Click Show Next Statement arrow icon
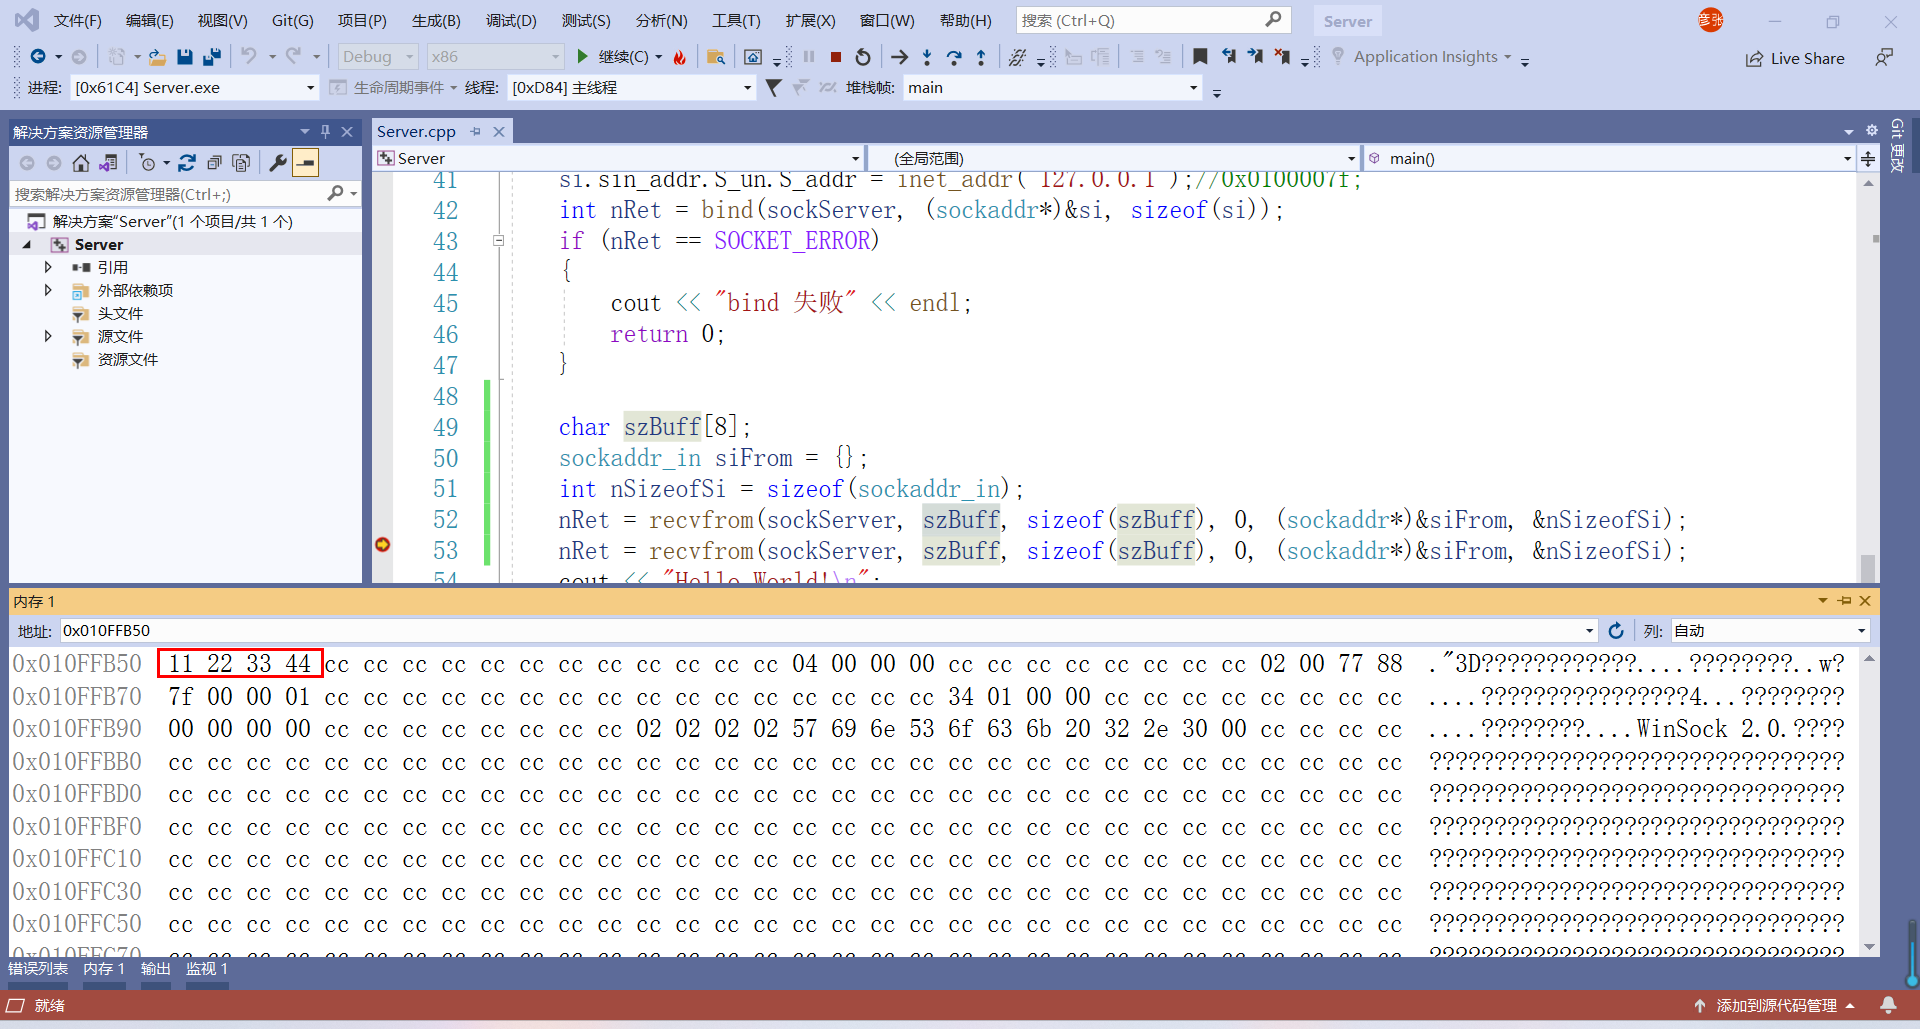 [899, 57]
